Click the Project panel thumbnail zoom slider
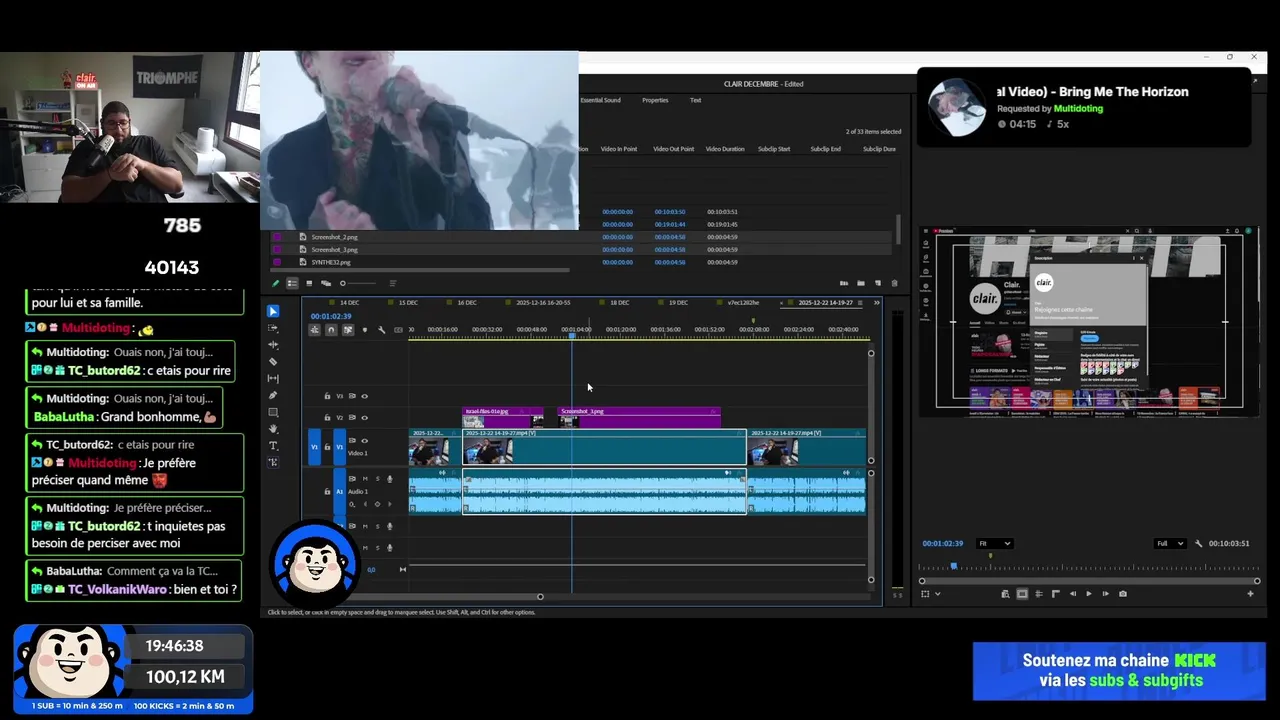Image resolution: width=1280 pixels, height=720 pixels. coord(342,283)
